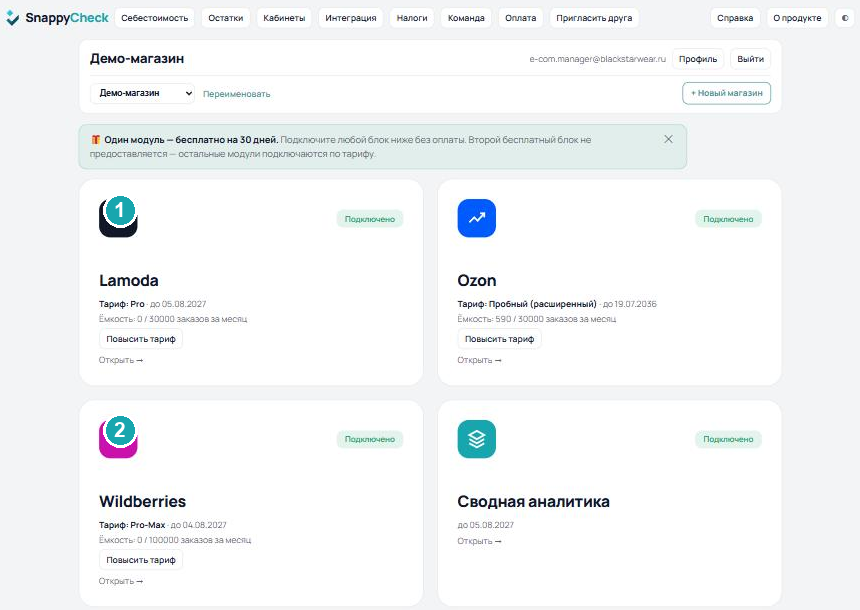Open the Демо-магазин store dropdown
The width and height of the screenshot is (860, 610).
click(x=143, y=93)
